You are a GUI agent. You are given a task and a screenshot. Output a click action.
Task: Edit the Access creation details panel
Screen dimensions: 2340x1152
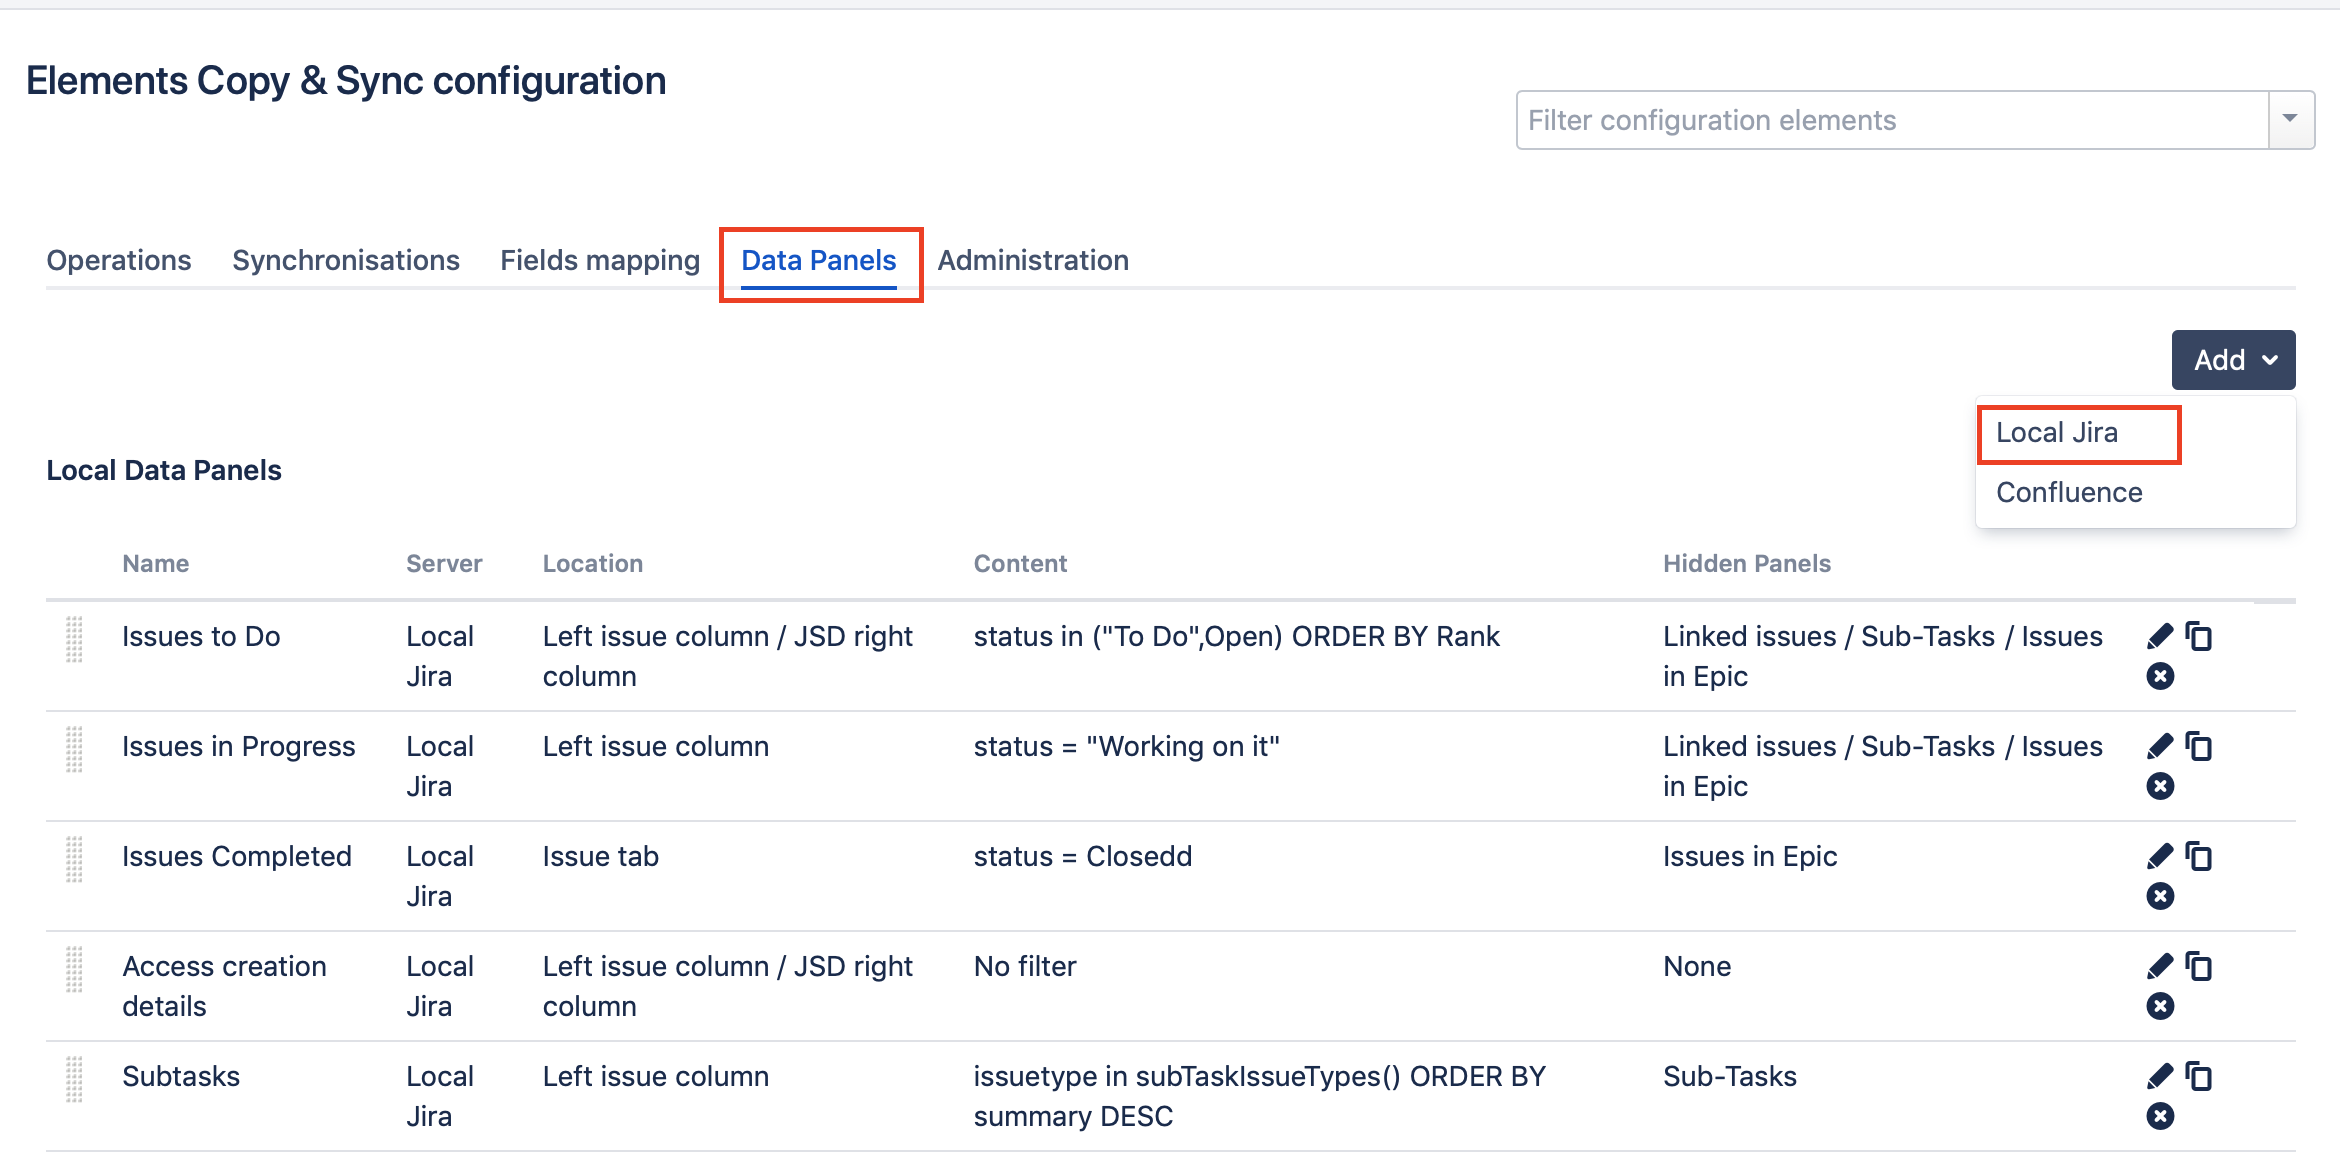pos(2160,966)
